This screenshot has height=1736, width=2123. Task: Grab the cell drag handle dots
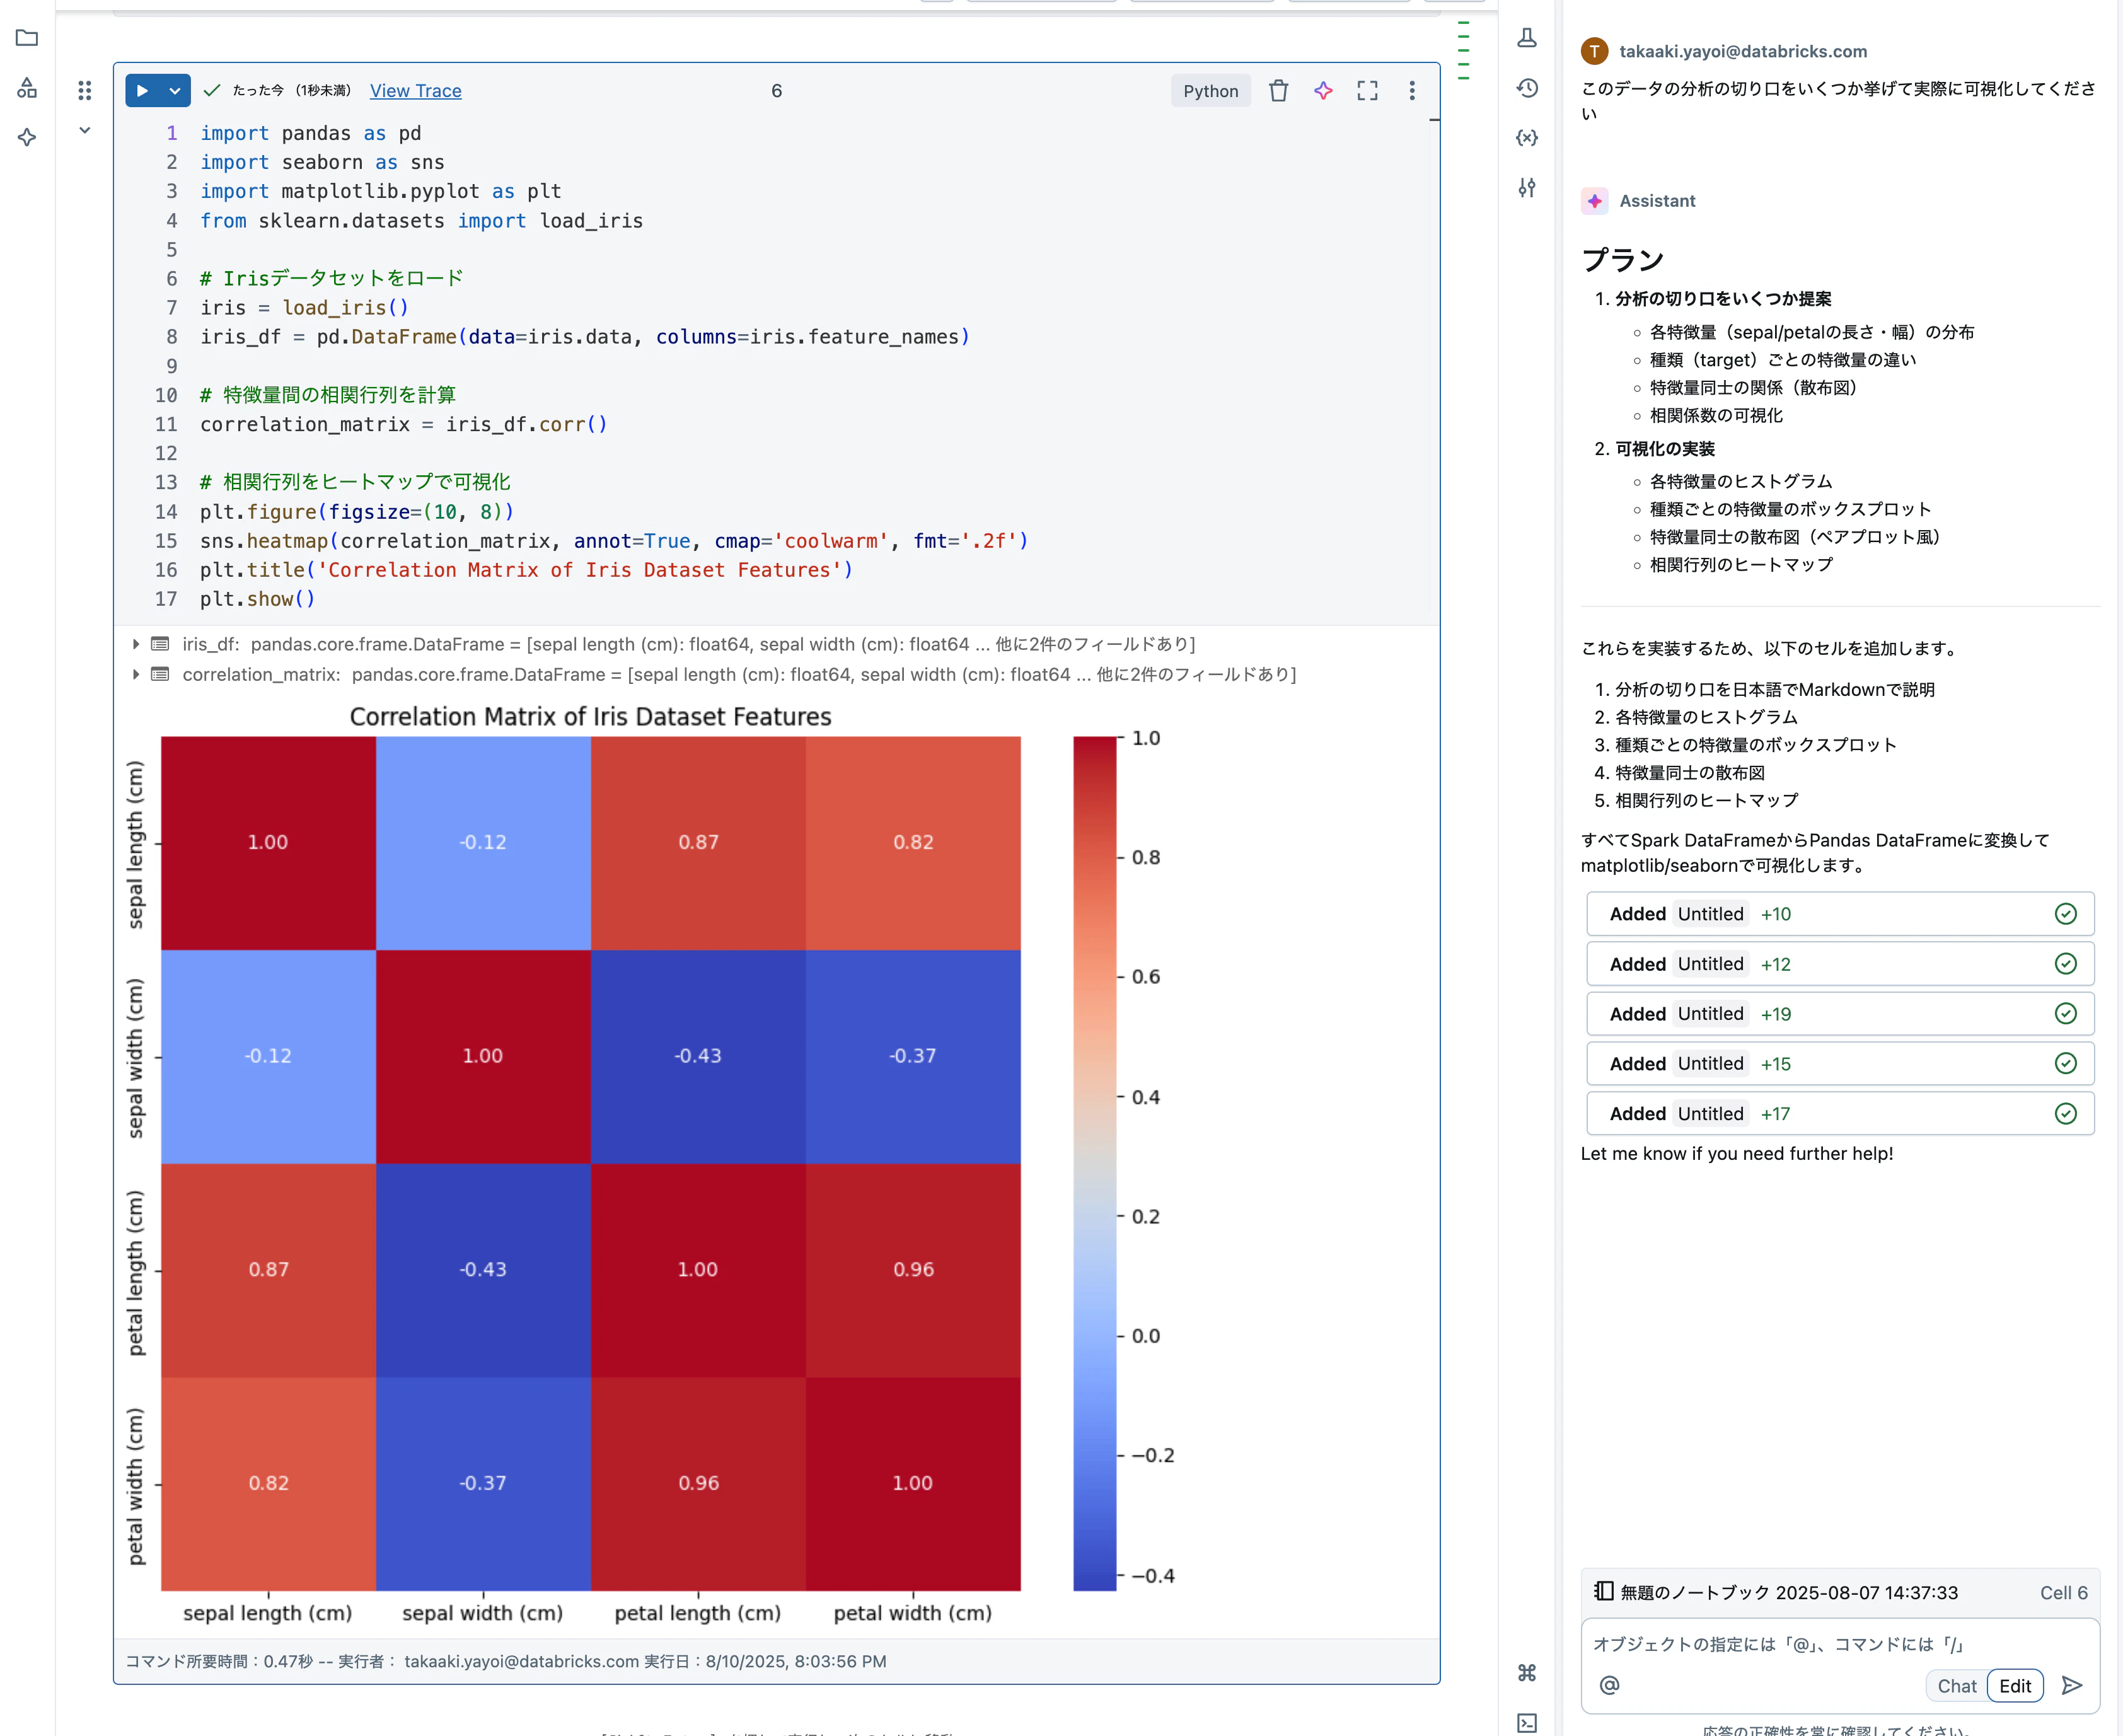tap(85, 91)
